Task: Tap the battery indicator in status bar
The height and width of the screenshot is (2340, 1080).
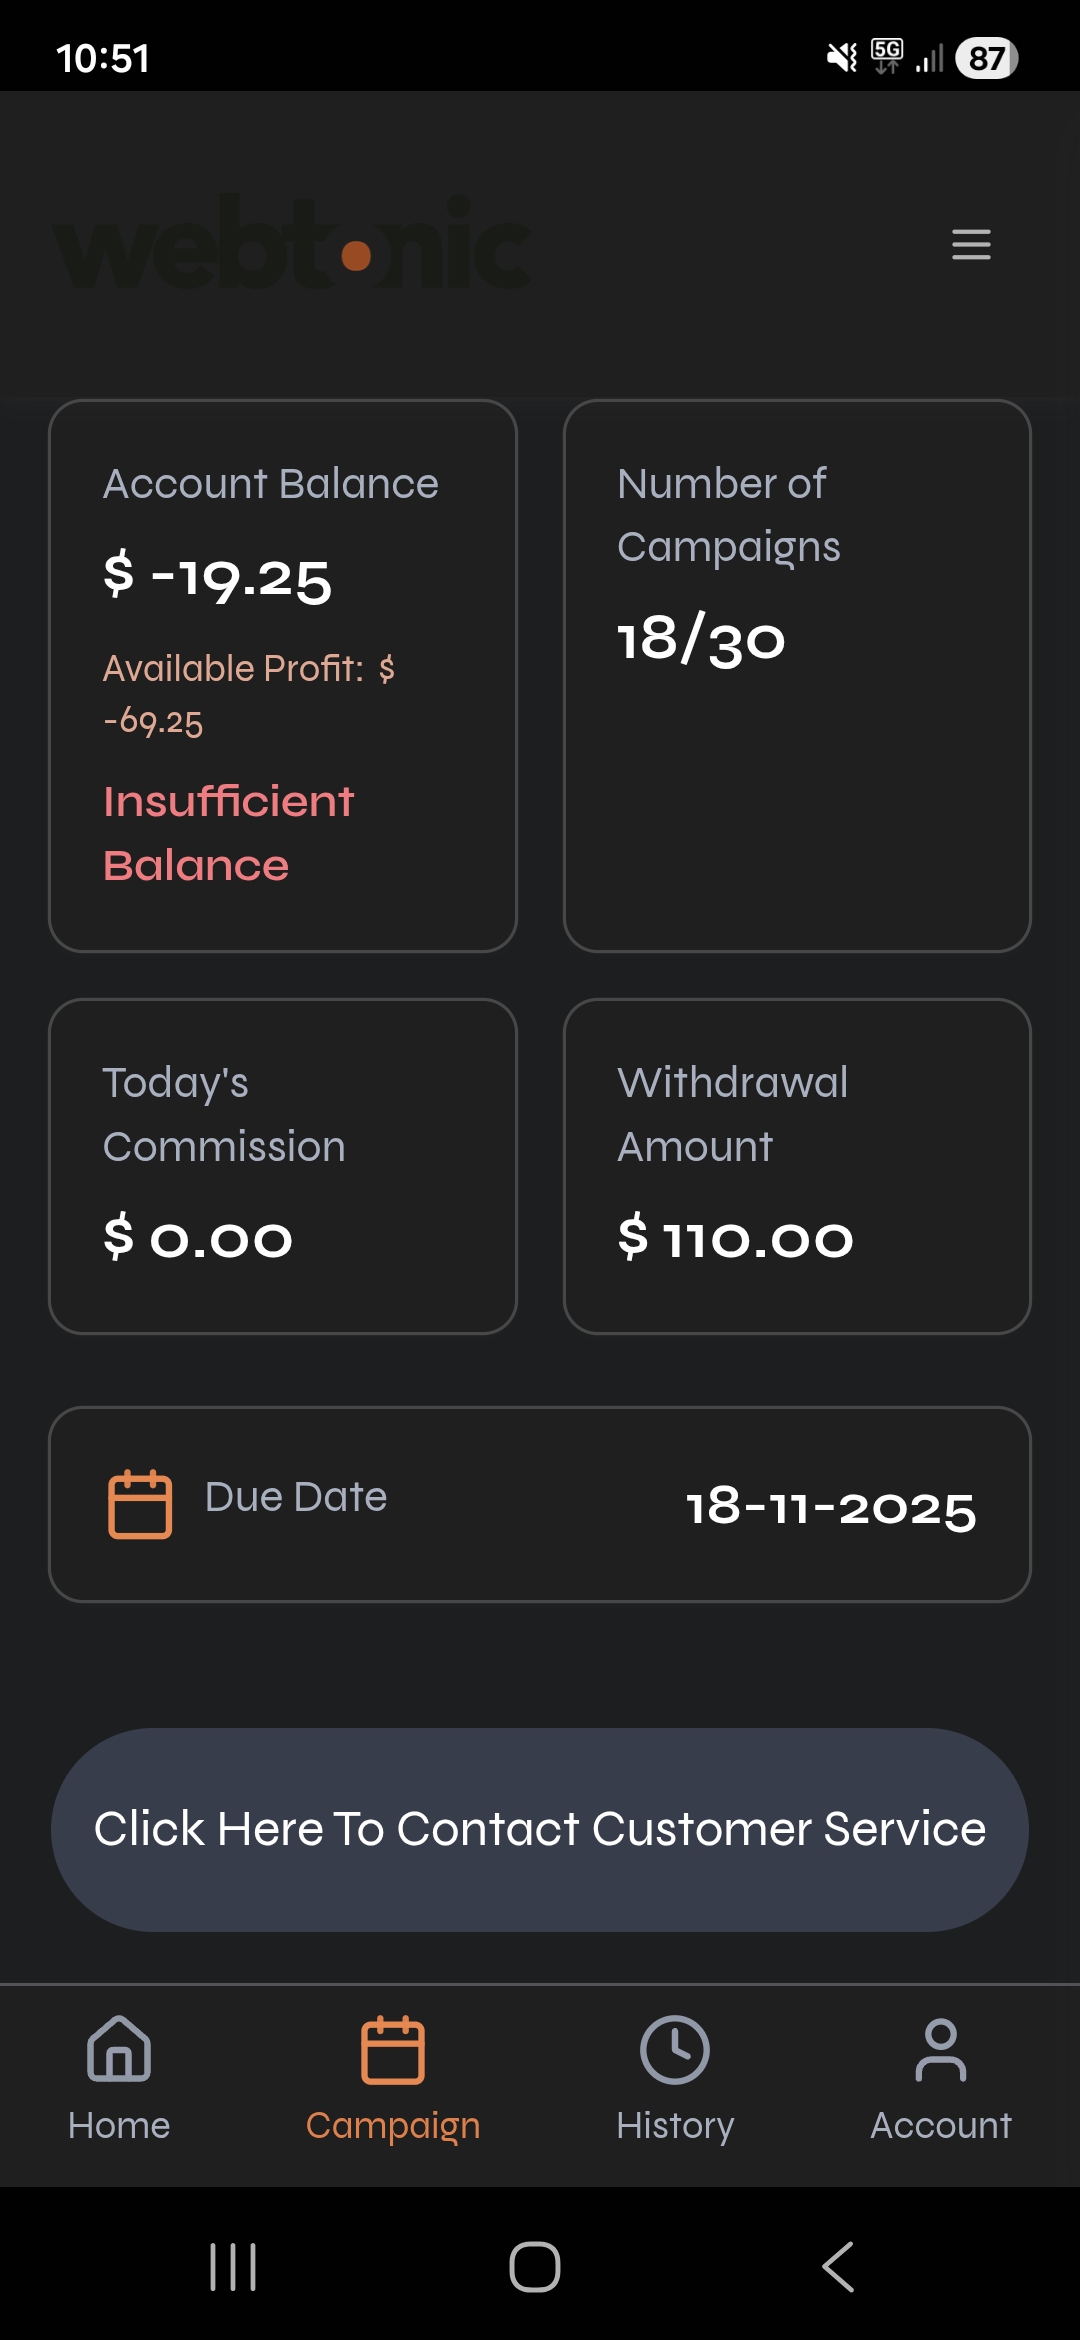Action: click(x=986, y=58)
